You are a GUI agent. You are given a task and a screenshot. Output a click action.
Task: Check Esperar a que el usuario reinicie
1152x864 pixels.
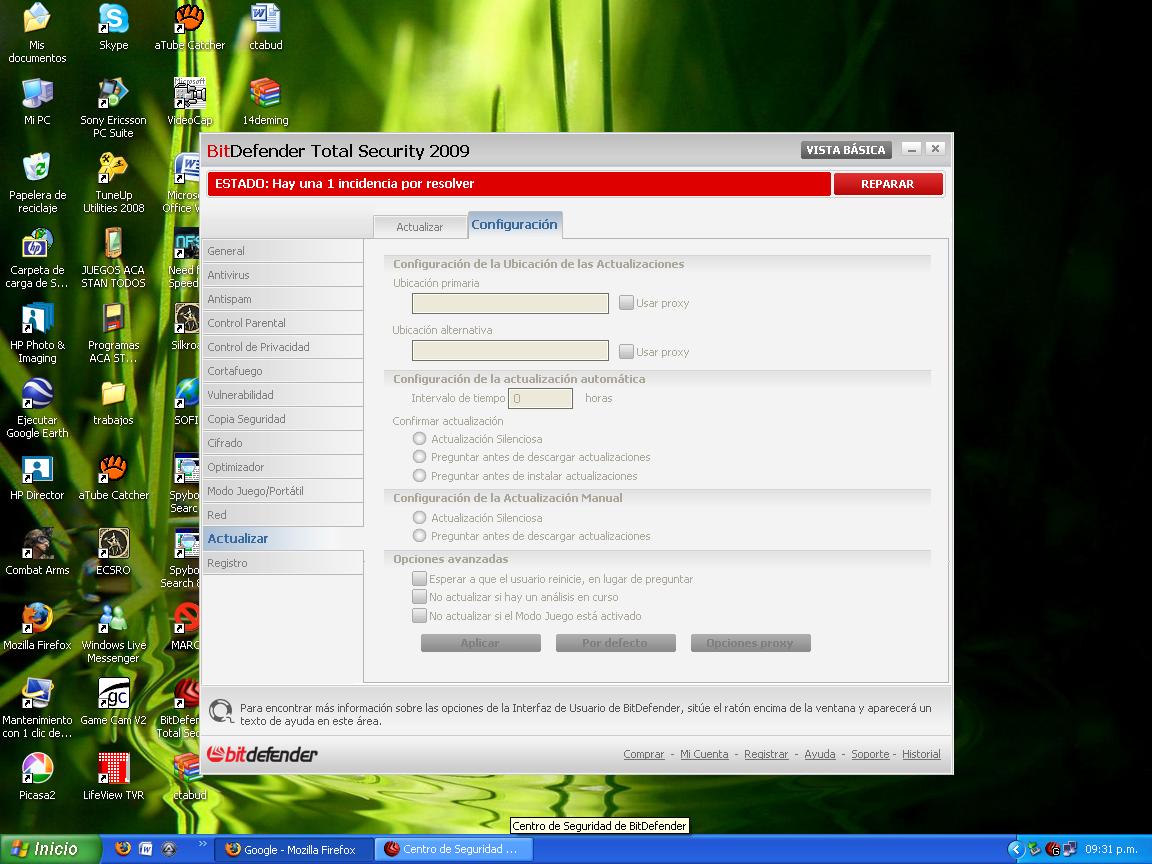pos(420,578)
